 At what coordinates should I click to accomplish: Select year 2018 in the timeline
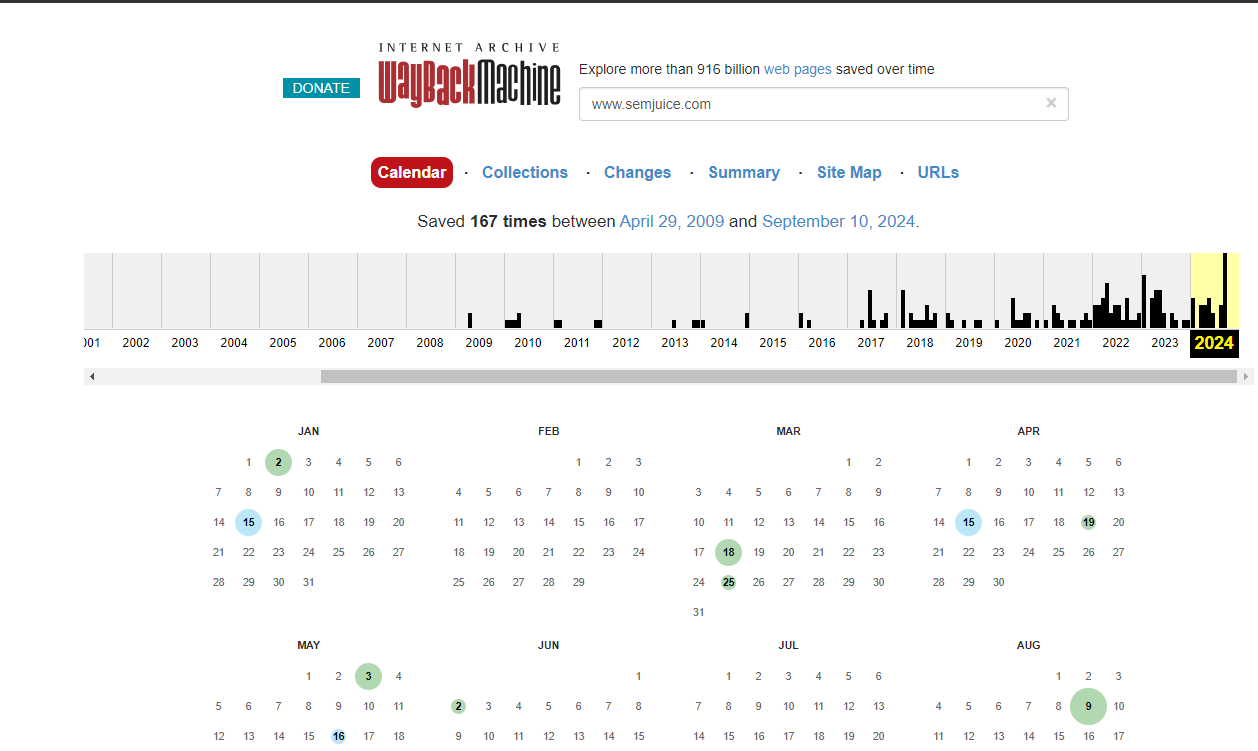point(920,343)
